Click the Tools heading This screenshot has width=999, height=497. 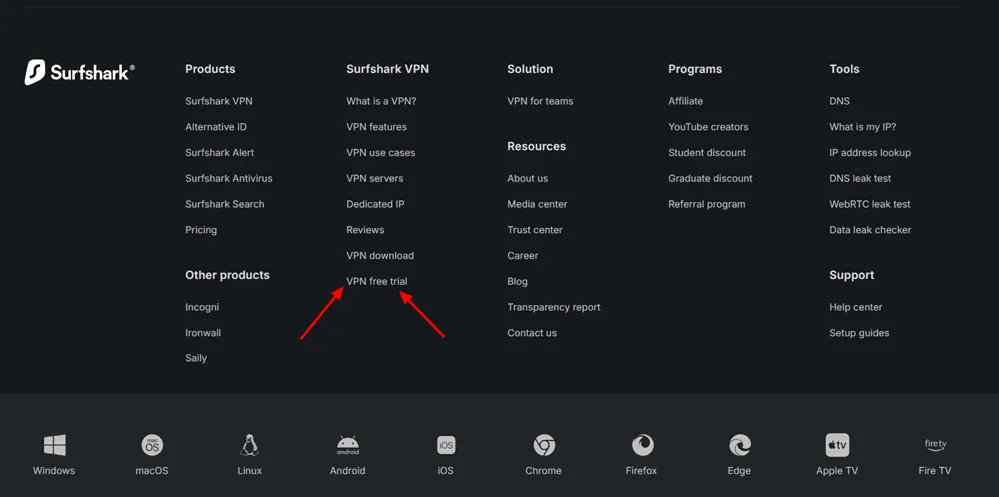844,69
